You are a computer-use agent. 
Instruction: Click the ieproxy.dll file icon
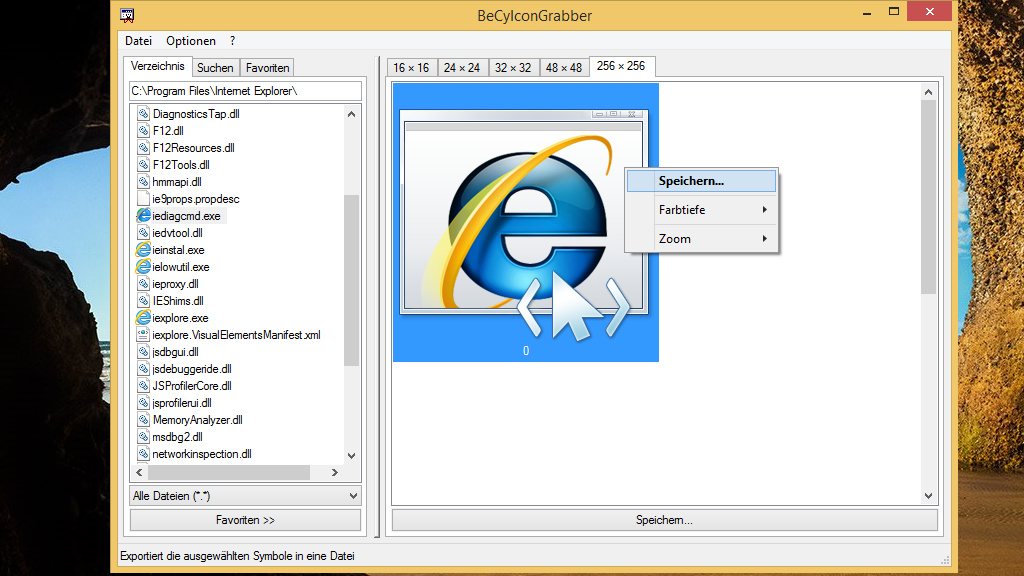pyautogui.click(x=144, y=283)
